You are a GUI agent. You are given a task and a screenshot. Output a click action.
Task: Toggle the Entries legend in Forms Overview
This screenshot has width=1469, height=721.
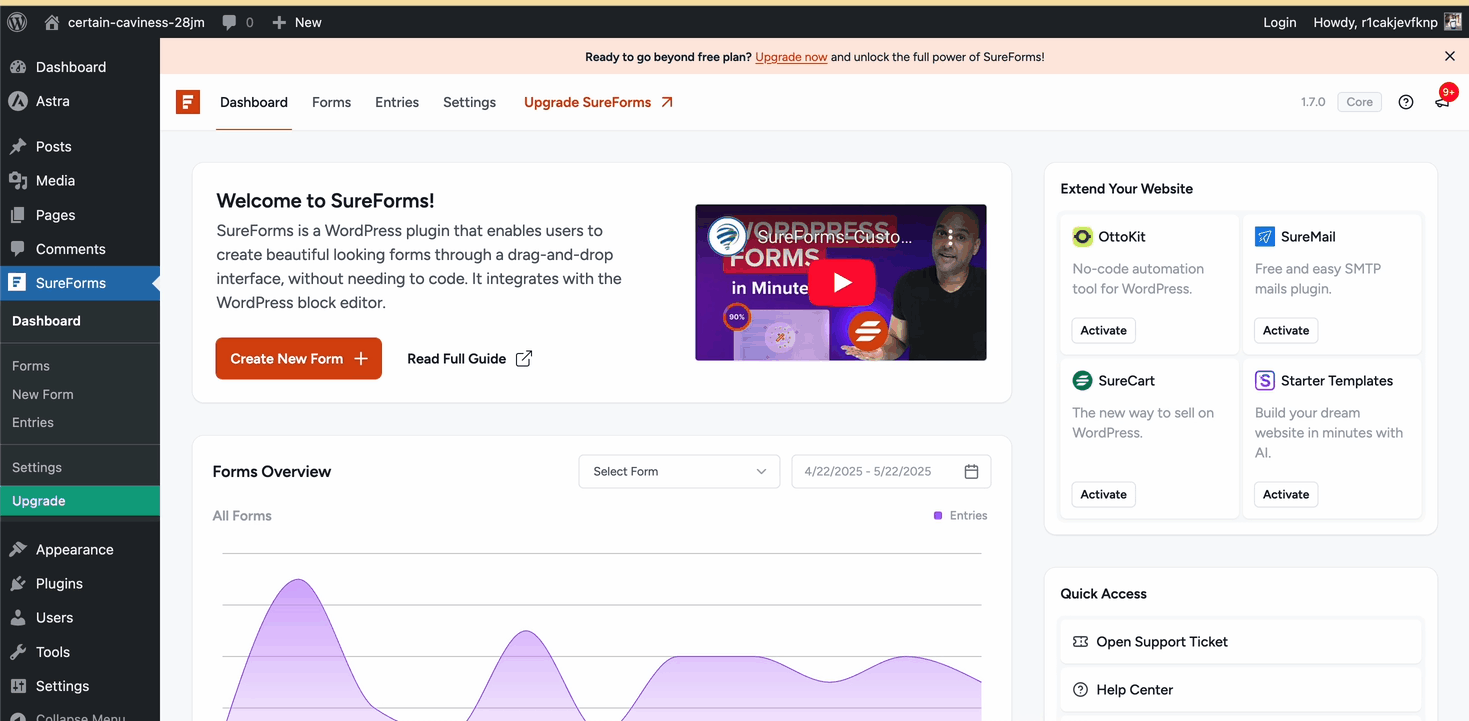click(958, 515)
